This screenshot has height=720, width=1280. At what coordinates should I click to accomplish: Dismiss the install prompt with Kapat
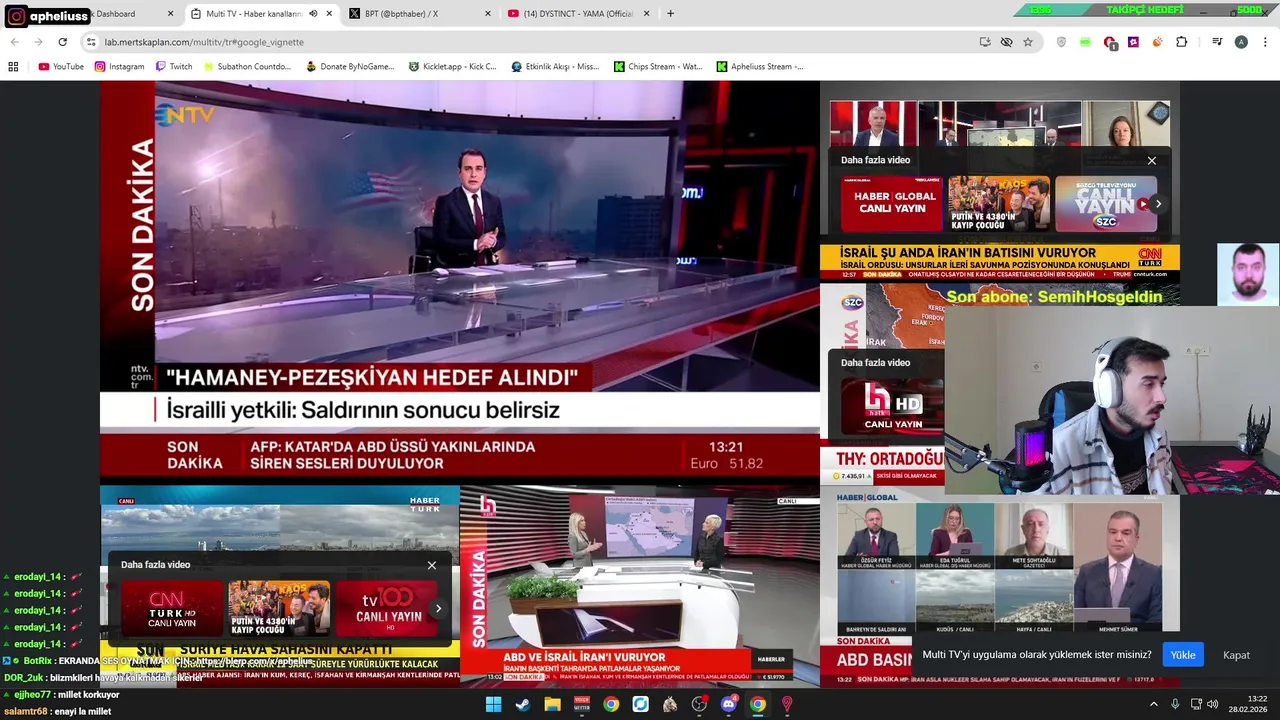[1237, 655]
